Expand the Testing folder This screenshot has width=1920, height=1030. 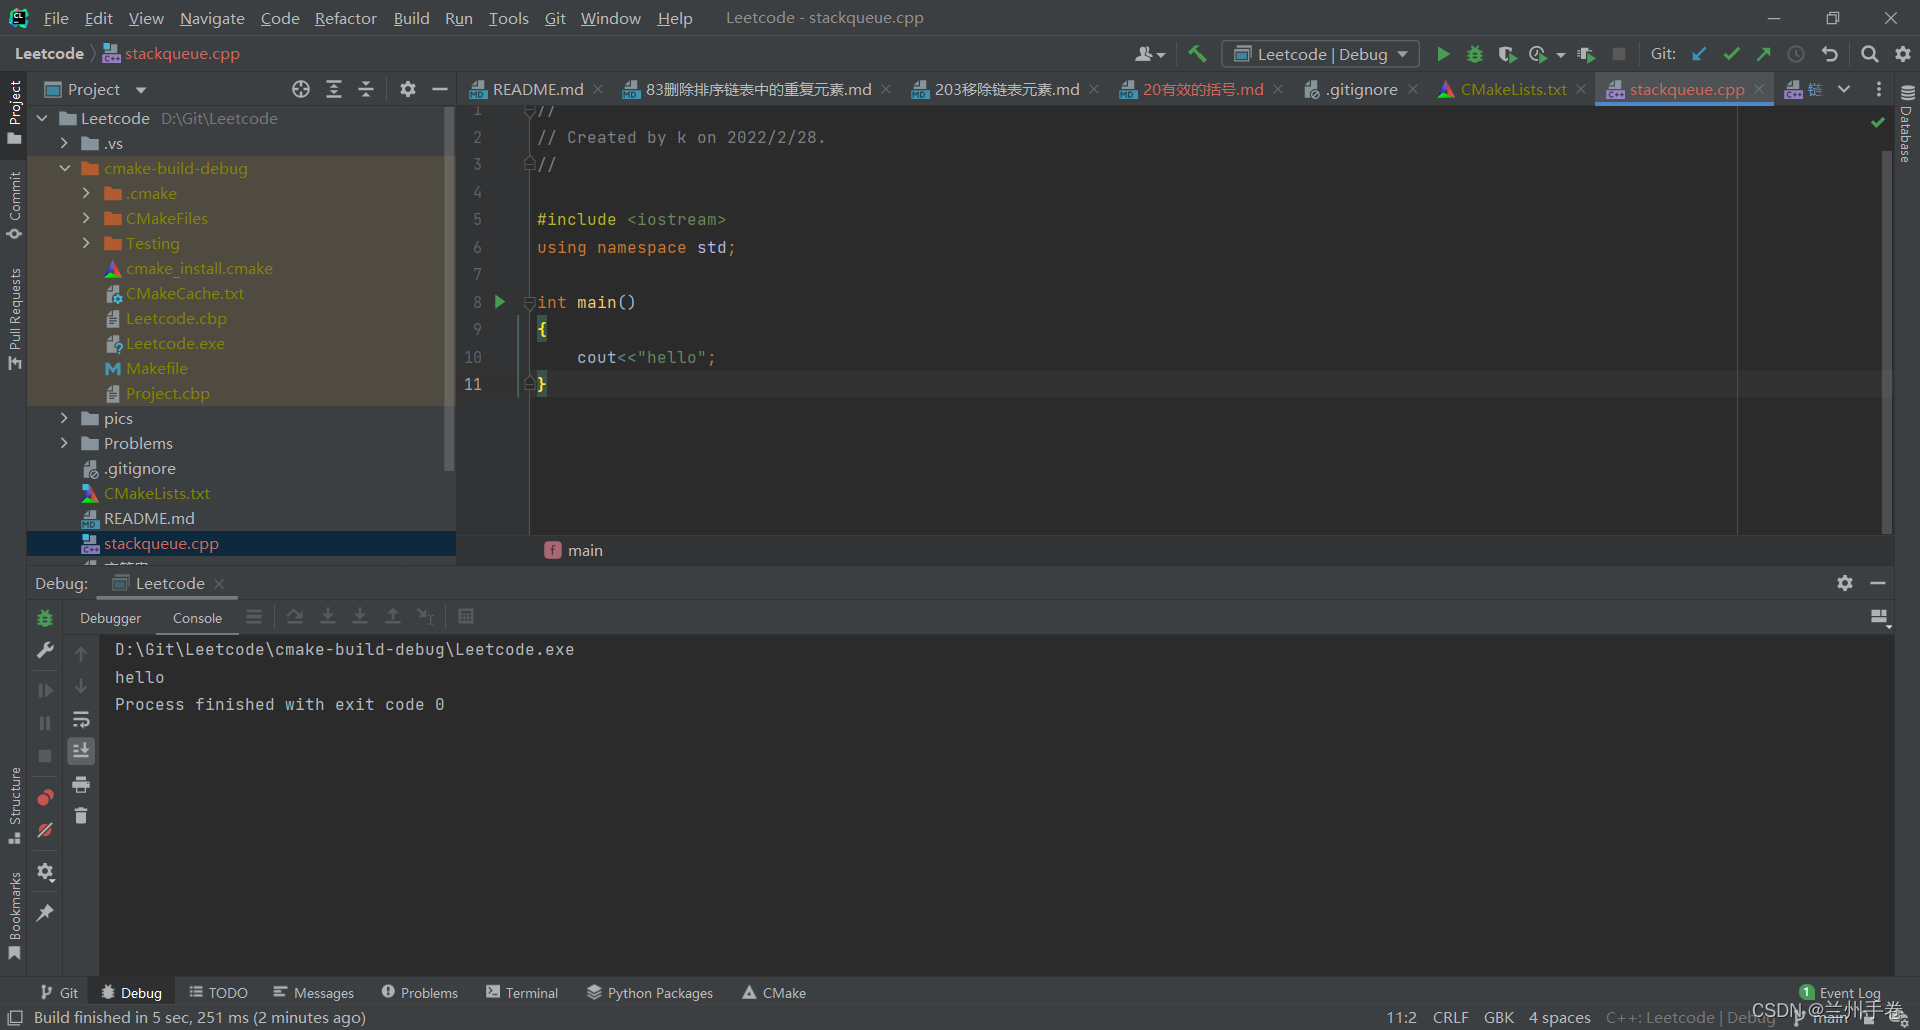coord(87,243)
